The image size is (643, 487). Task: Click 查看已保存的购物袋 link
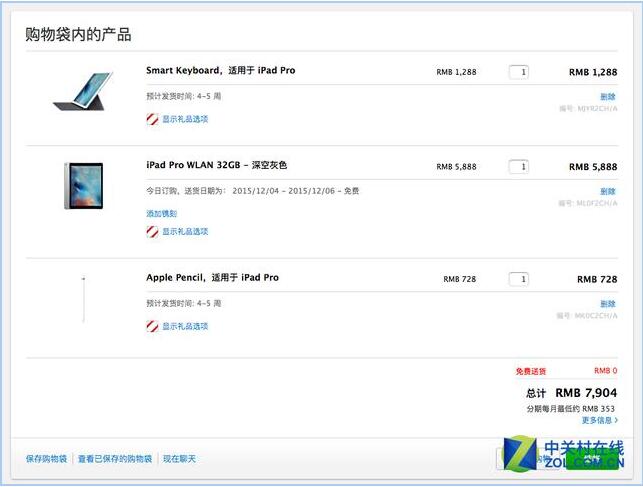pos(115,459)
